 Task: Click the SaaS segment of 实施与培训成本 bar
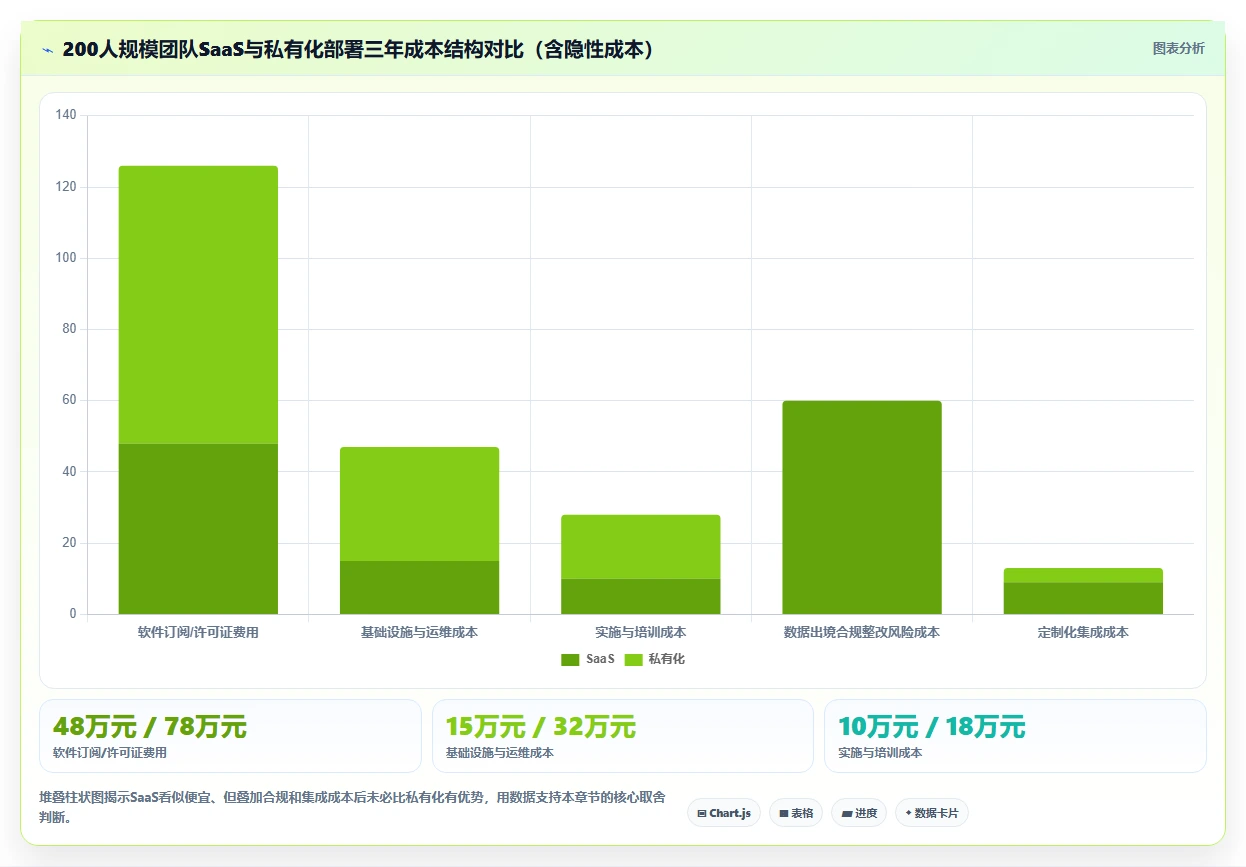pos(641,596)
